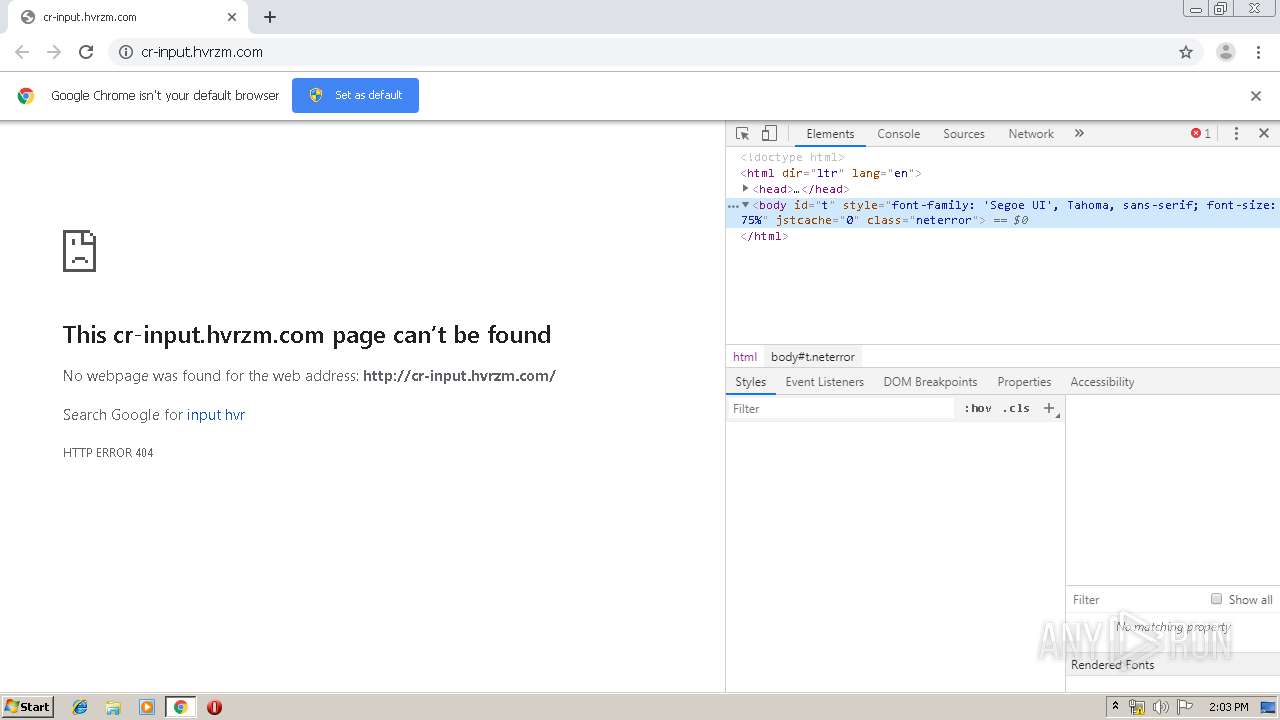Click the volume speaker tray icon
Image resolution: width=1280 pixels, height=720 pixels.
[x=1161, y=707]
